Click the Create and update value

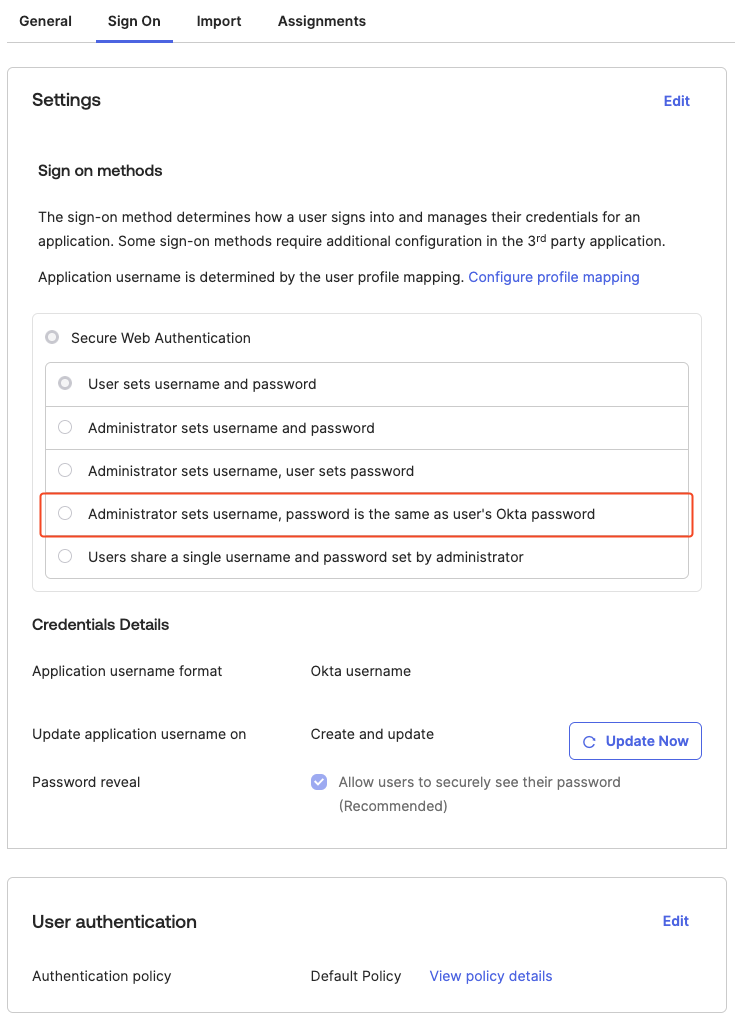[x=372, y=734]
